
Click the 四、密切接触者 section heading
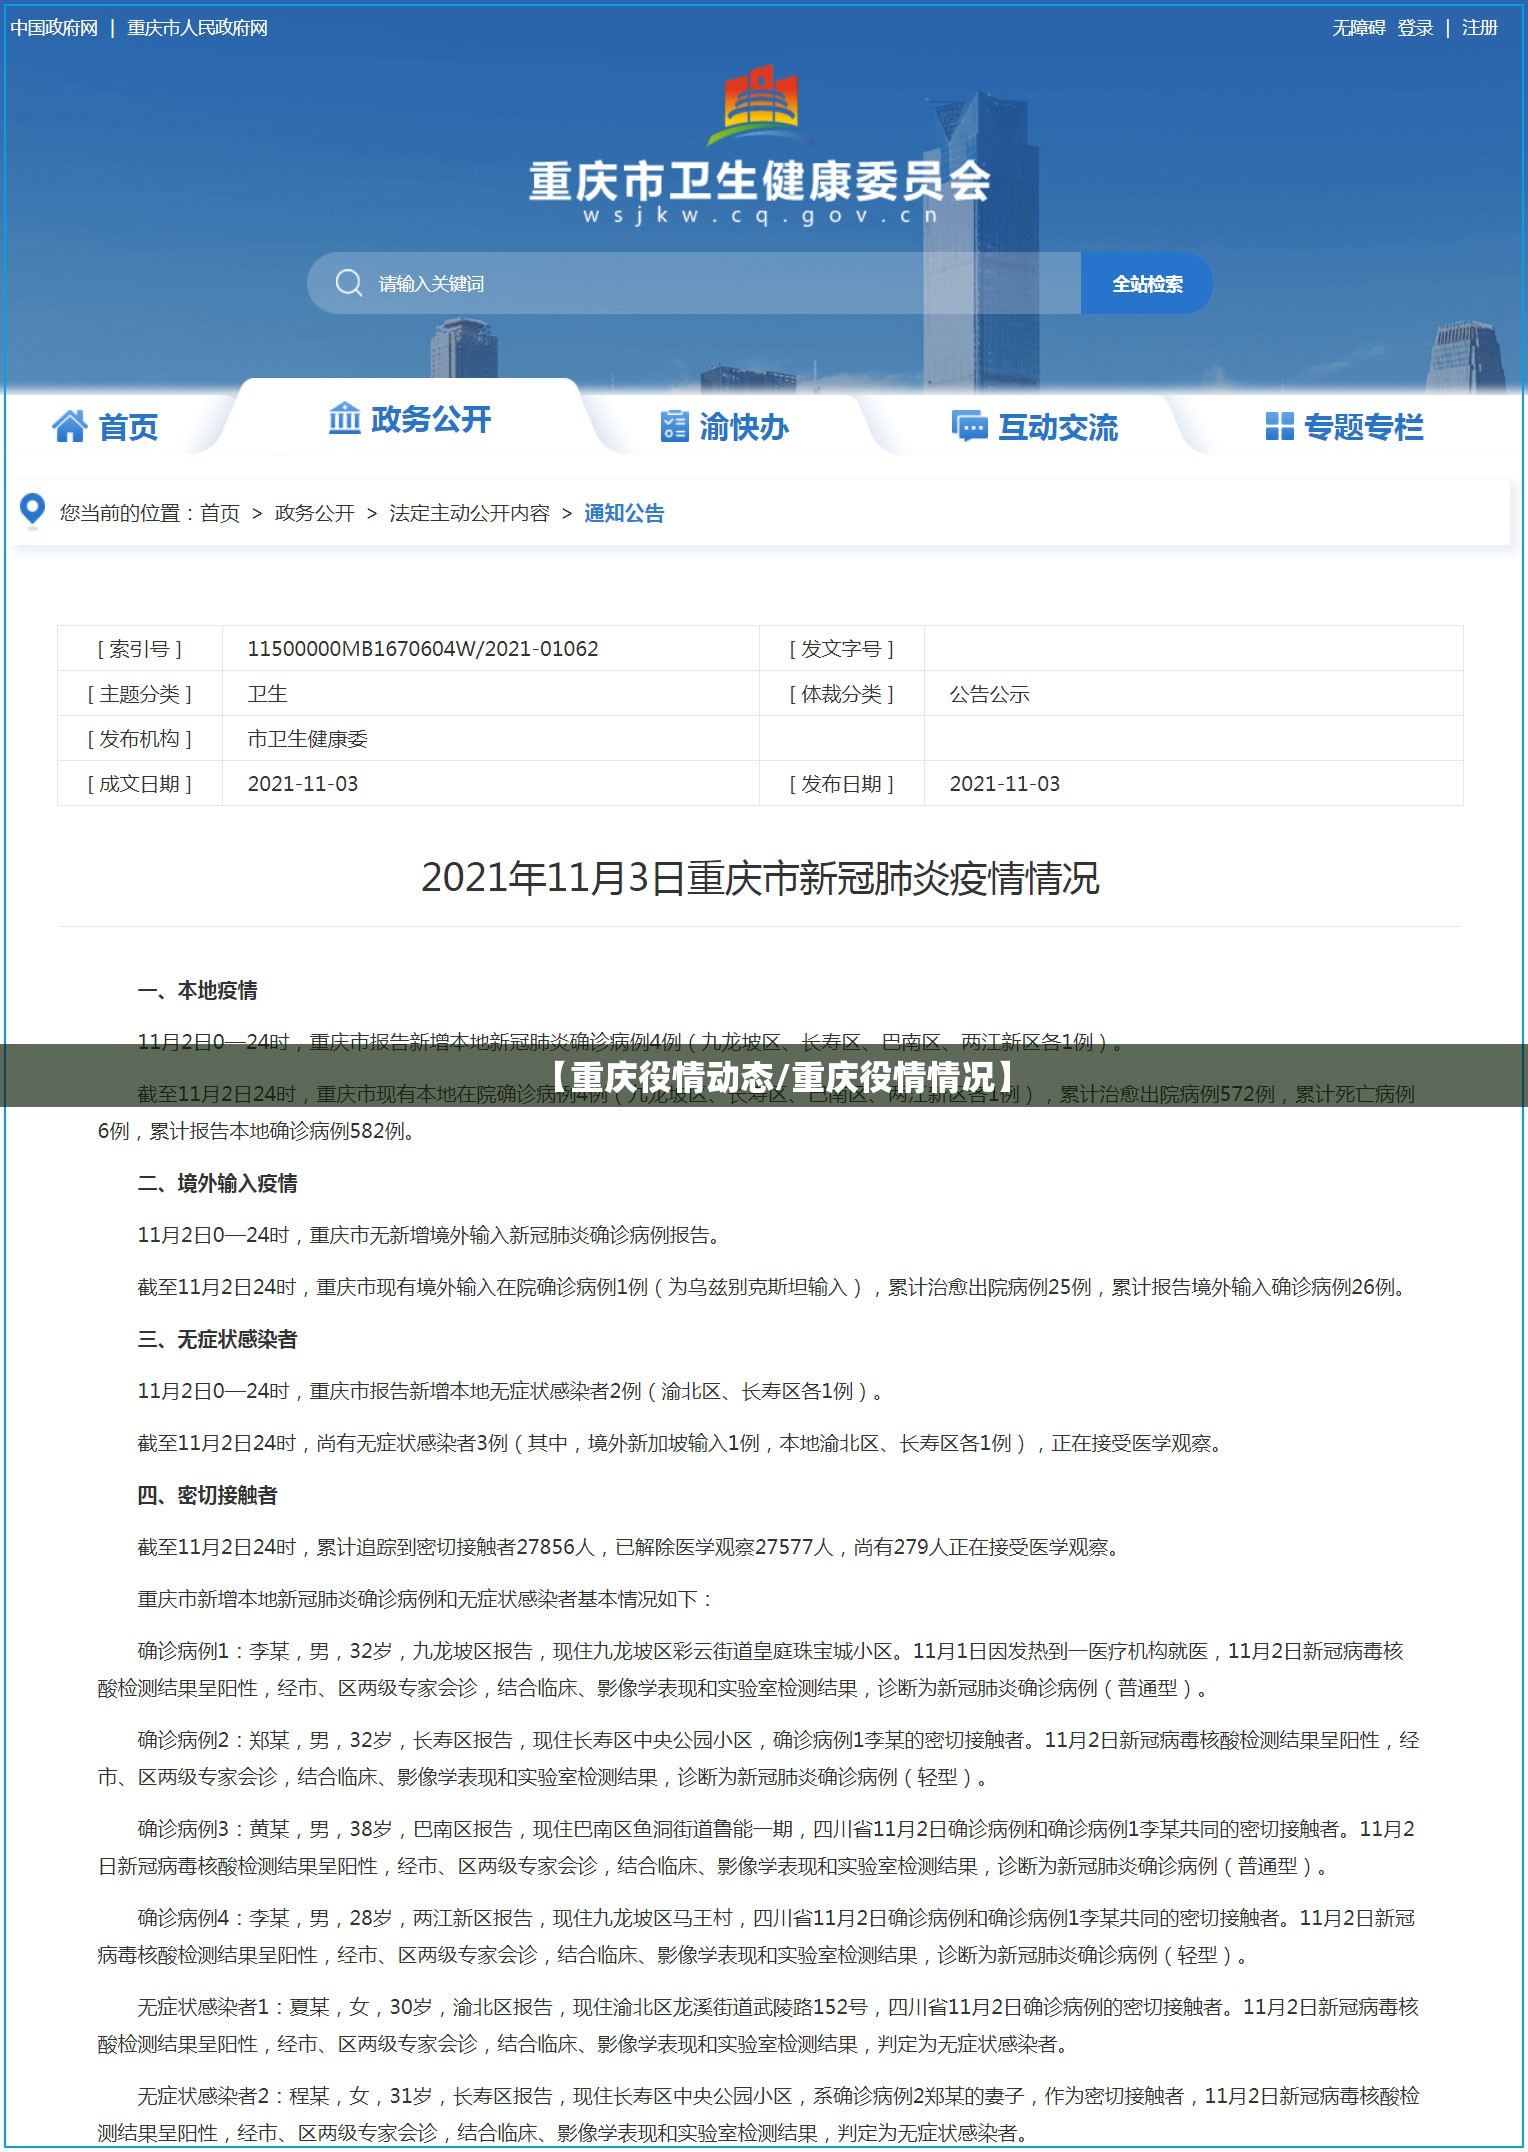(208, 1495)
